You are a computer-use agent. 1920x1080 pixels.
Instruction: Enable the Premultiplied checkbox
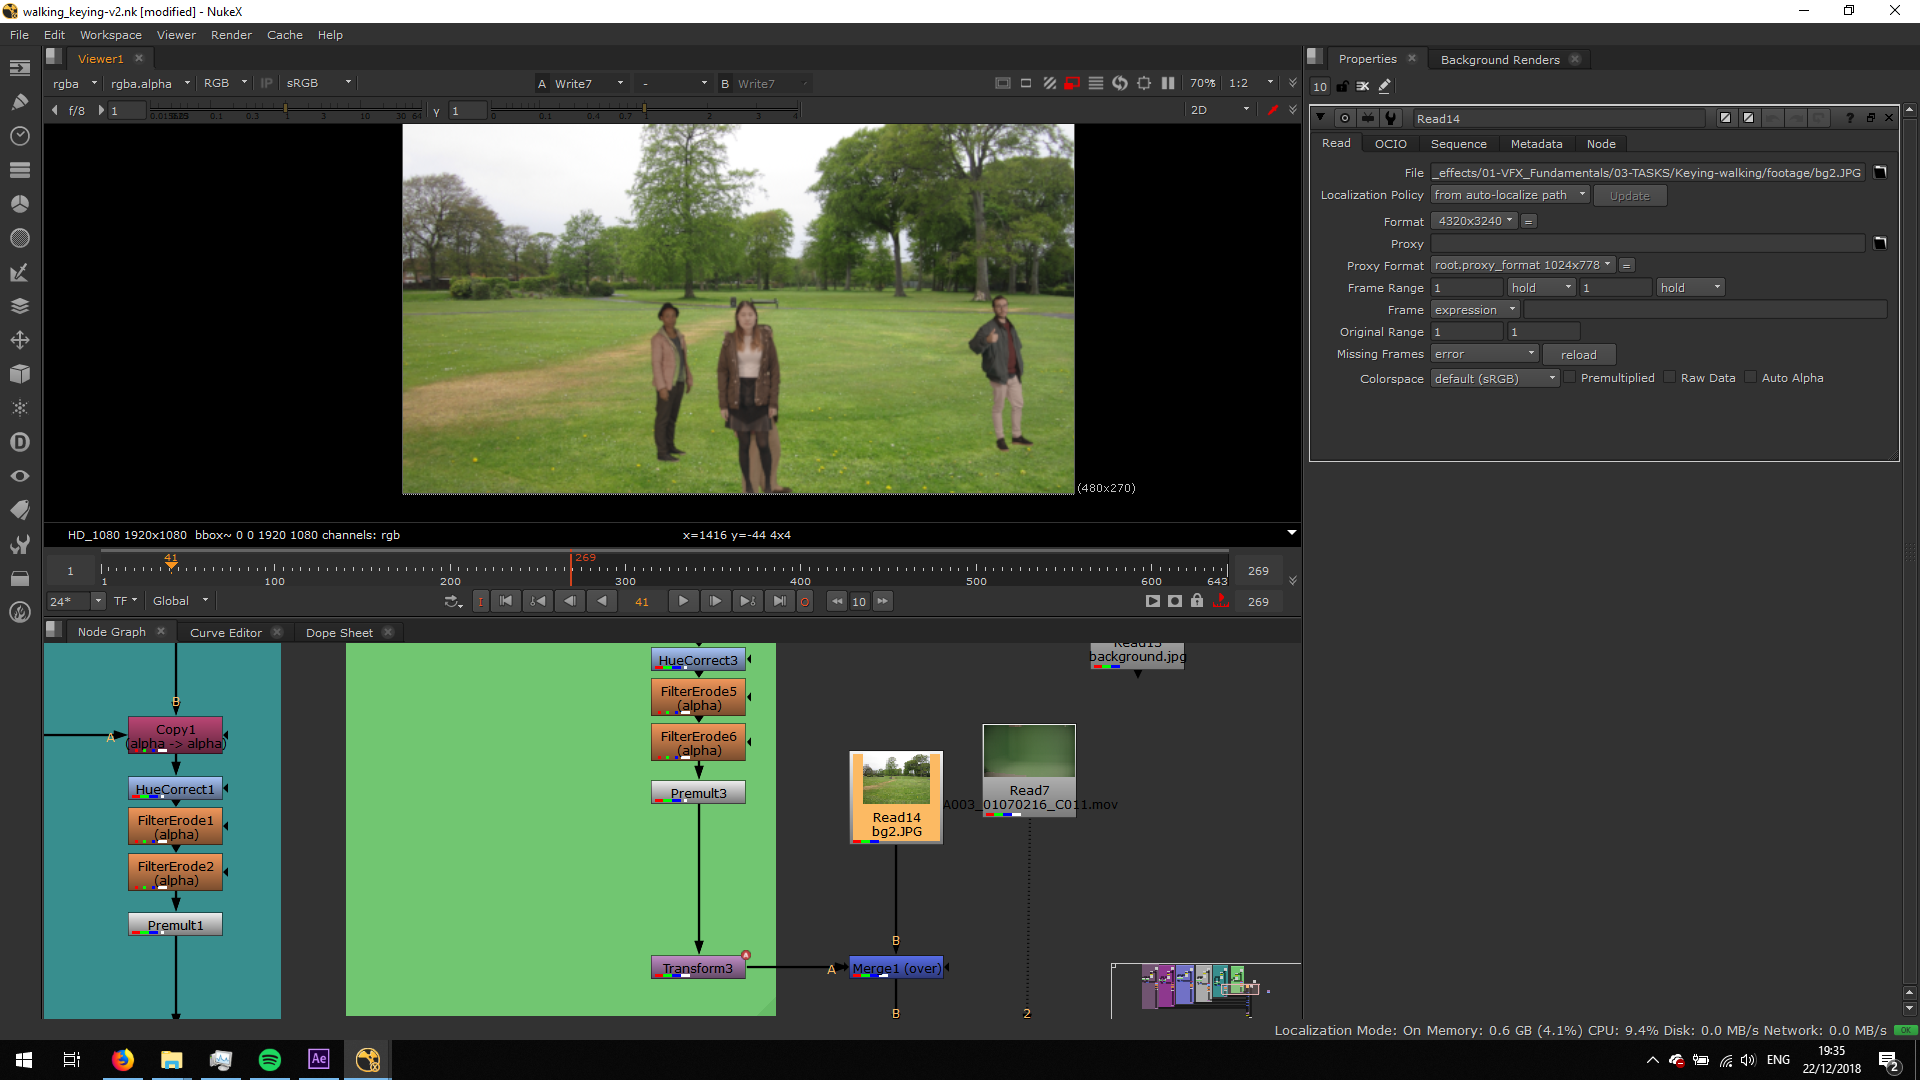point(1570,378)
